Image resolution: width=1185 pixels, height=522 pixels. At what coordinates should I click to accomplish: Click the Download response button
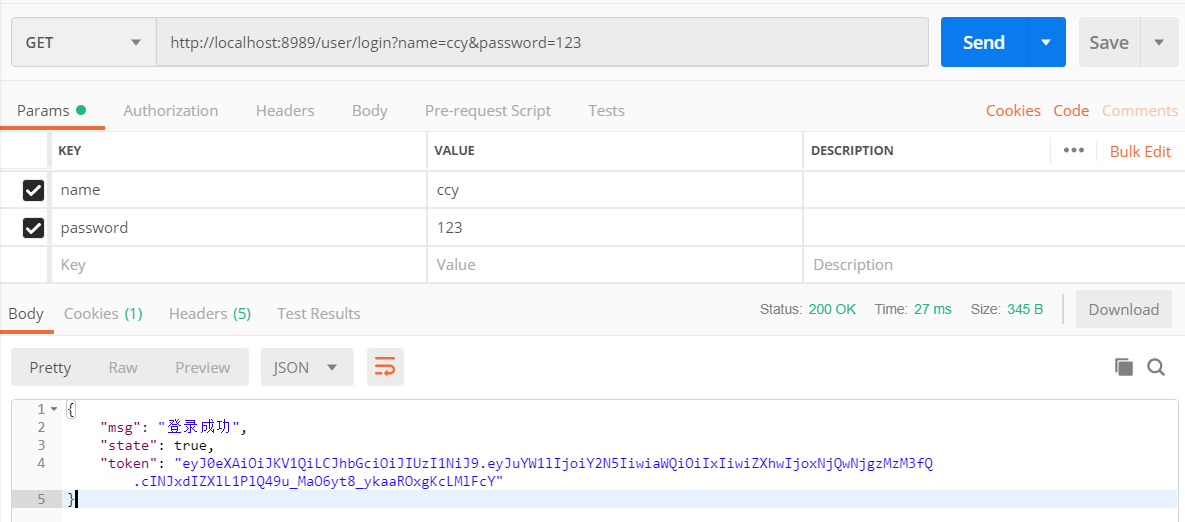1123,310
